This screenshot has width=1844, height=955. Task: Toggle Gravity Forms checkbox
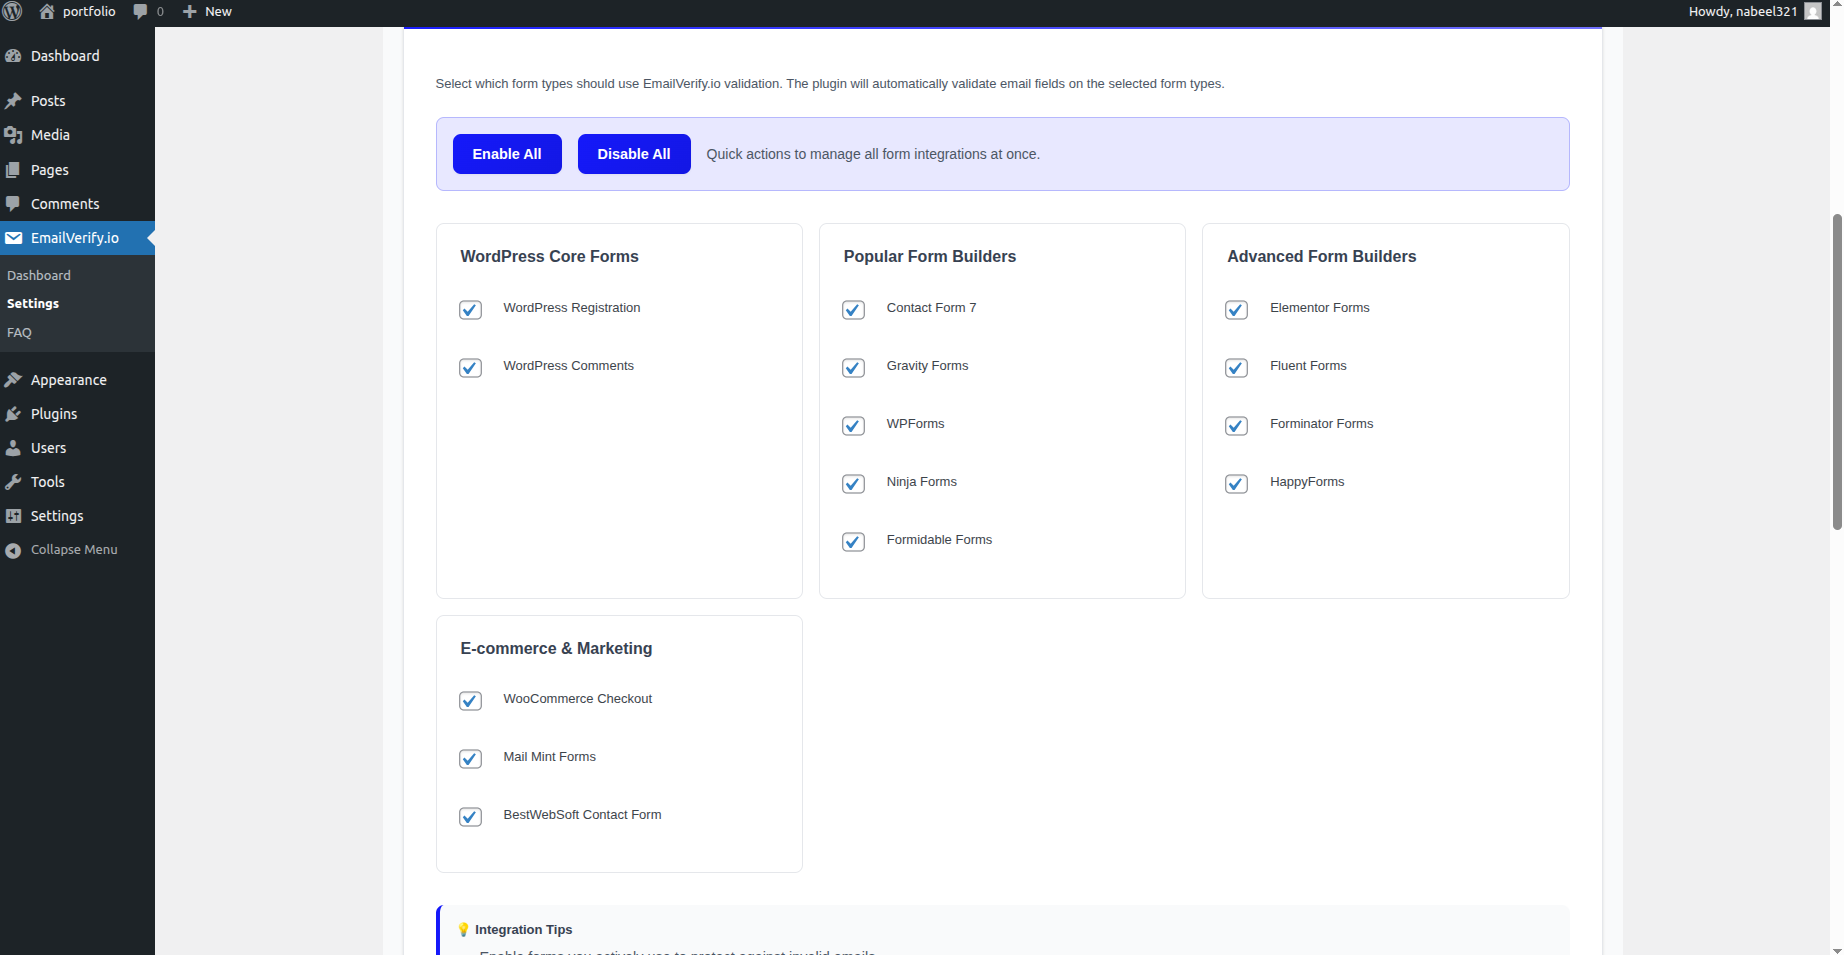coord(853,368)
